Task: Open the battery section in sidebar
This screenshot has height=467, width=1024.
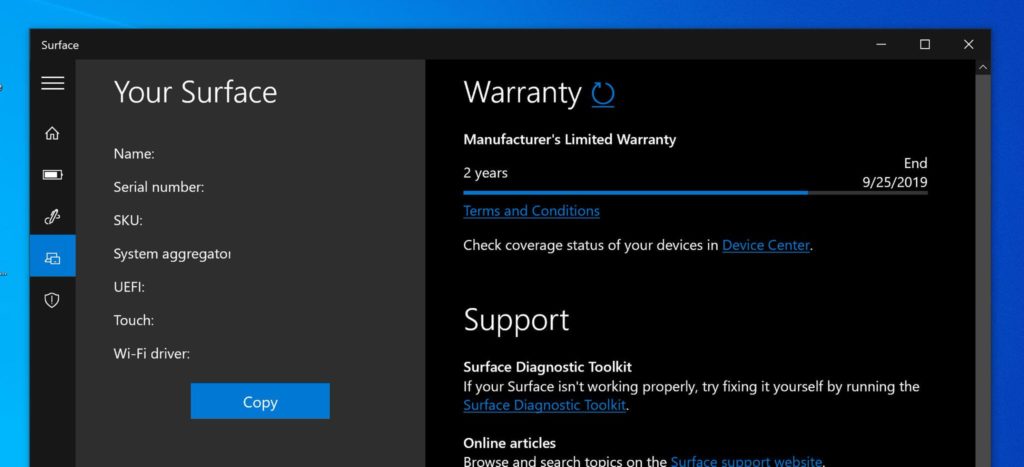Action: point(52,175)
